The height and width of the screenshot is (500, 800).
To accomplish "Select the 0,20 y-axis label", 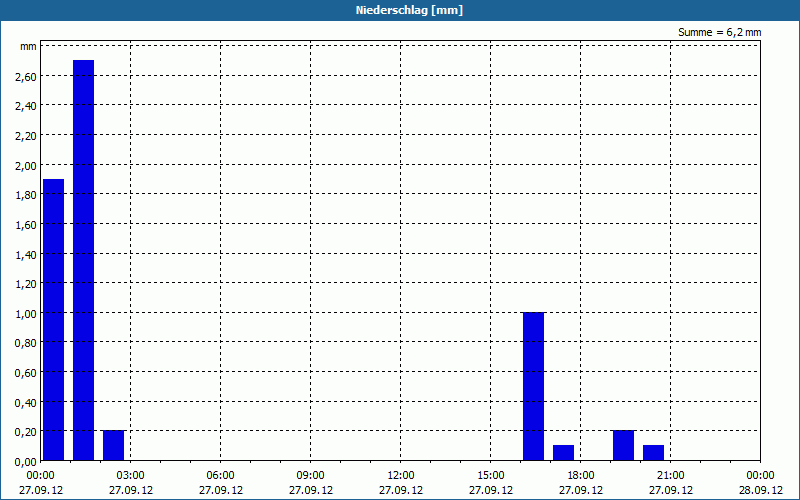I will (x=26, y=432).
